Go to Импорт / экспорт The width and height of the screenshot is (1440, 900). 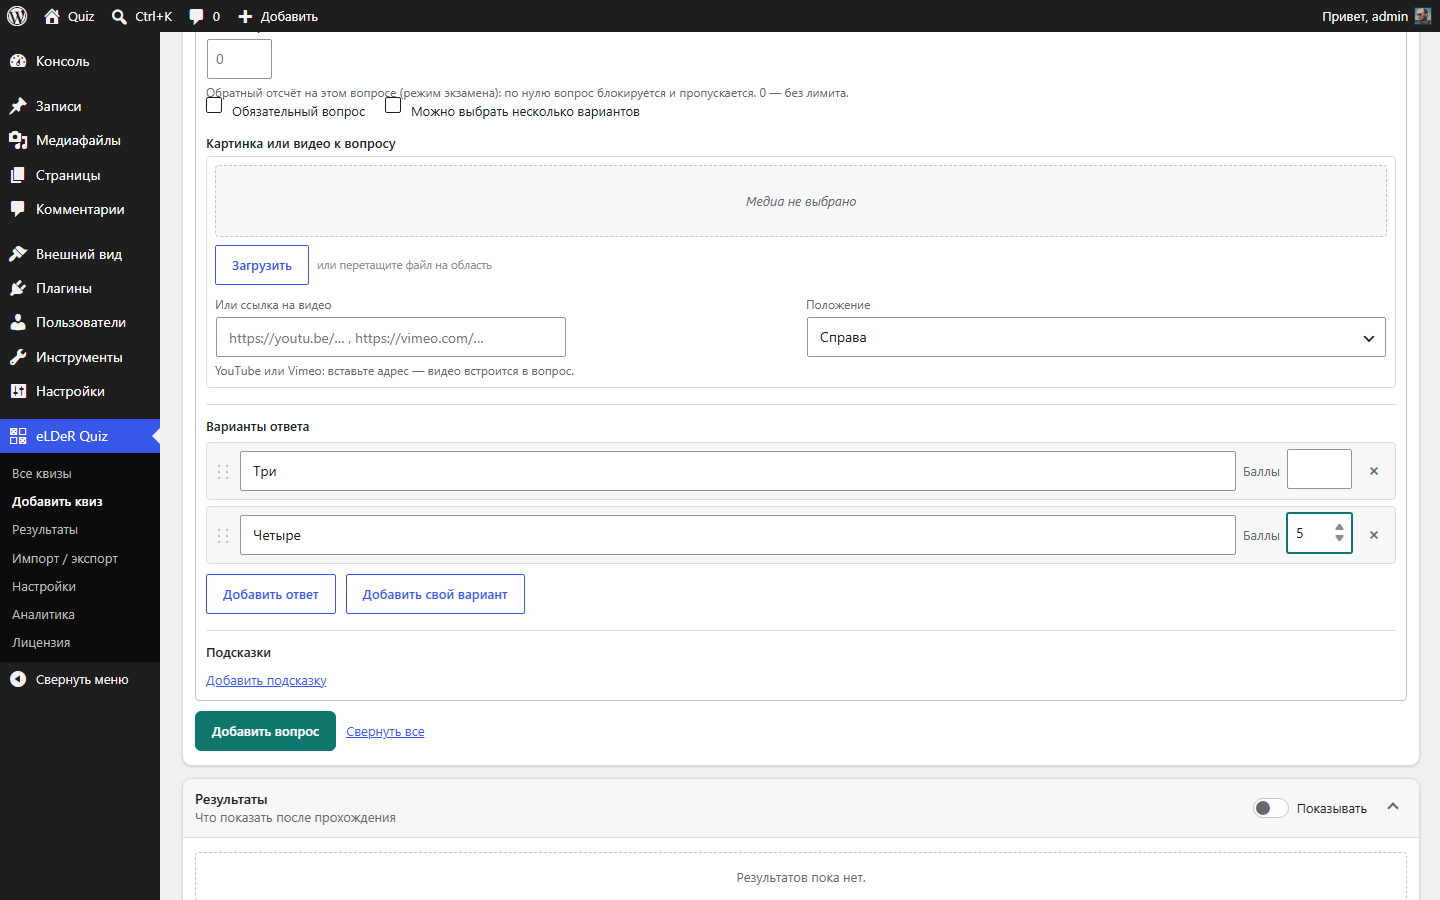pyautogui.click(x=65, y=558)
